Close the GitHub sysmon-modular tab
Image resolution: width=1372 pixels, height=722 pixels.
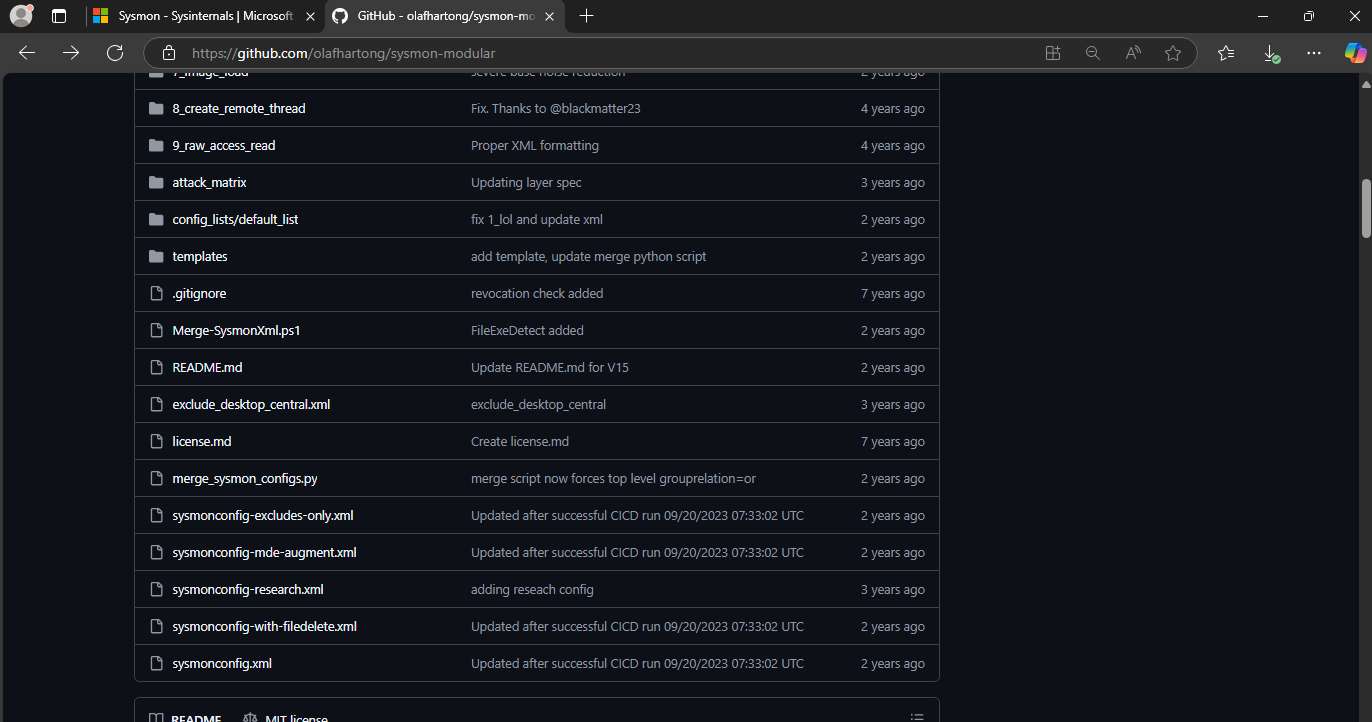pos(551,16)
